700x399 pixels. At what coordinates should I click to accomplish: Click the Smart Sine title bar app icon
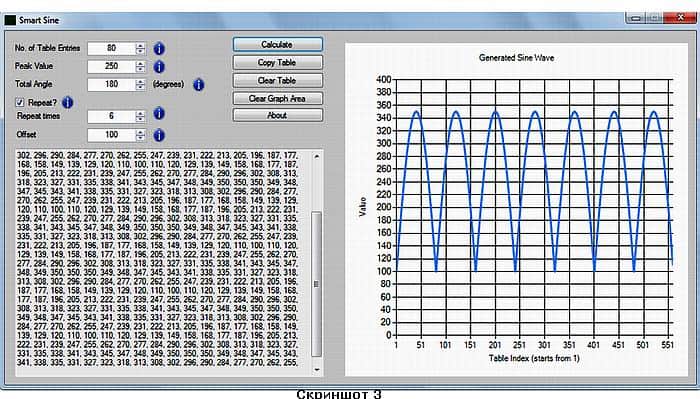click(10, 20)
